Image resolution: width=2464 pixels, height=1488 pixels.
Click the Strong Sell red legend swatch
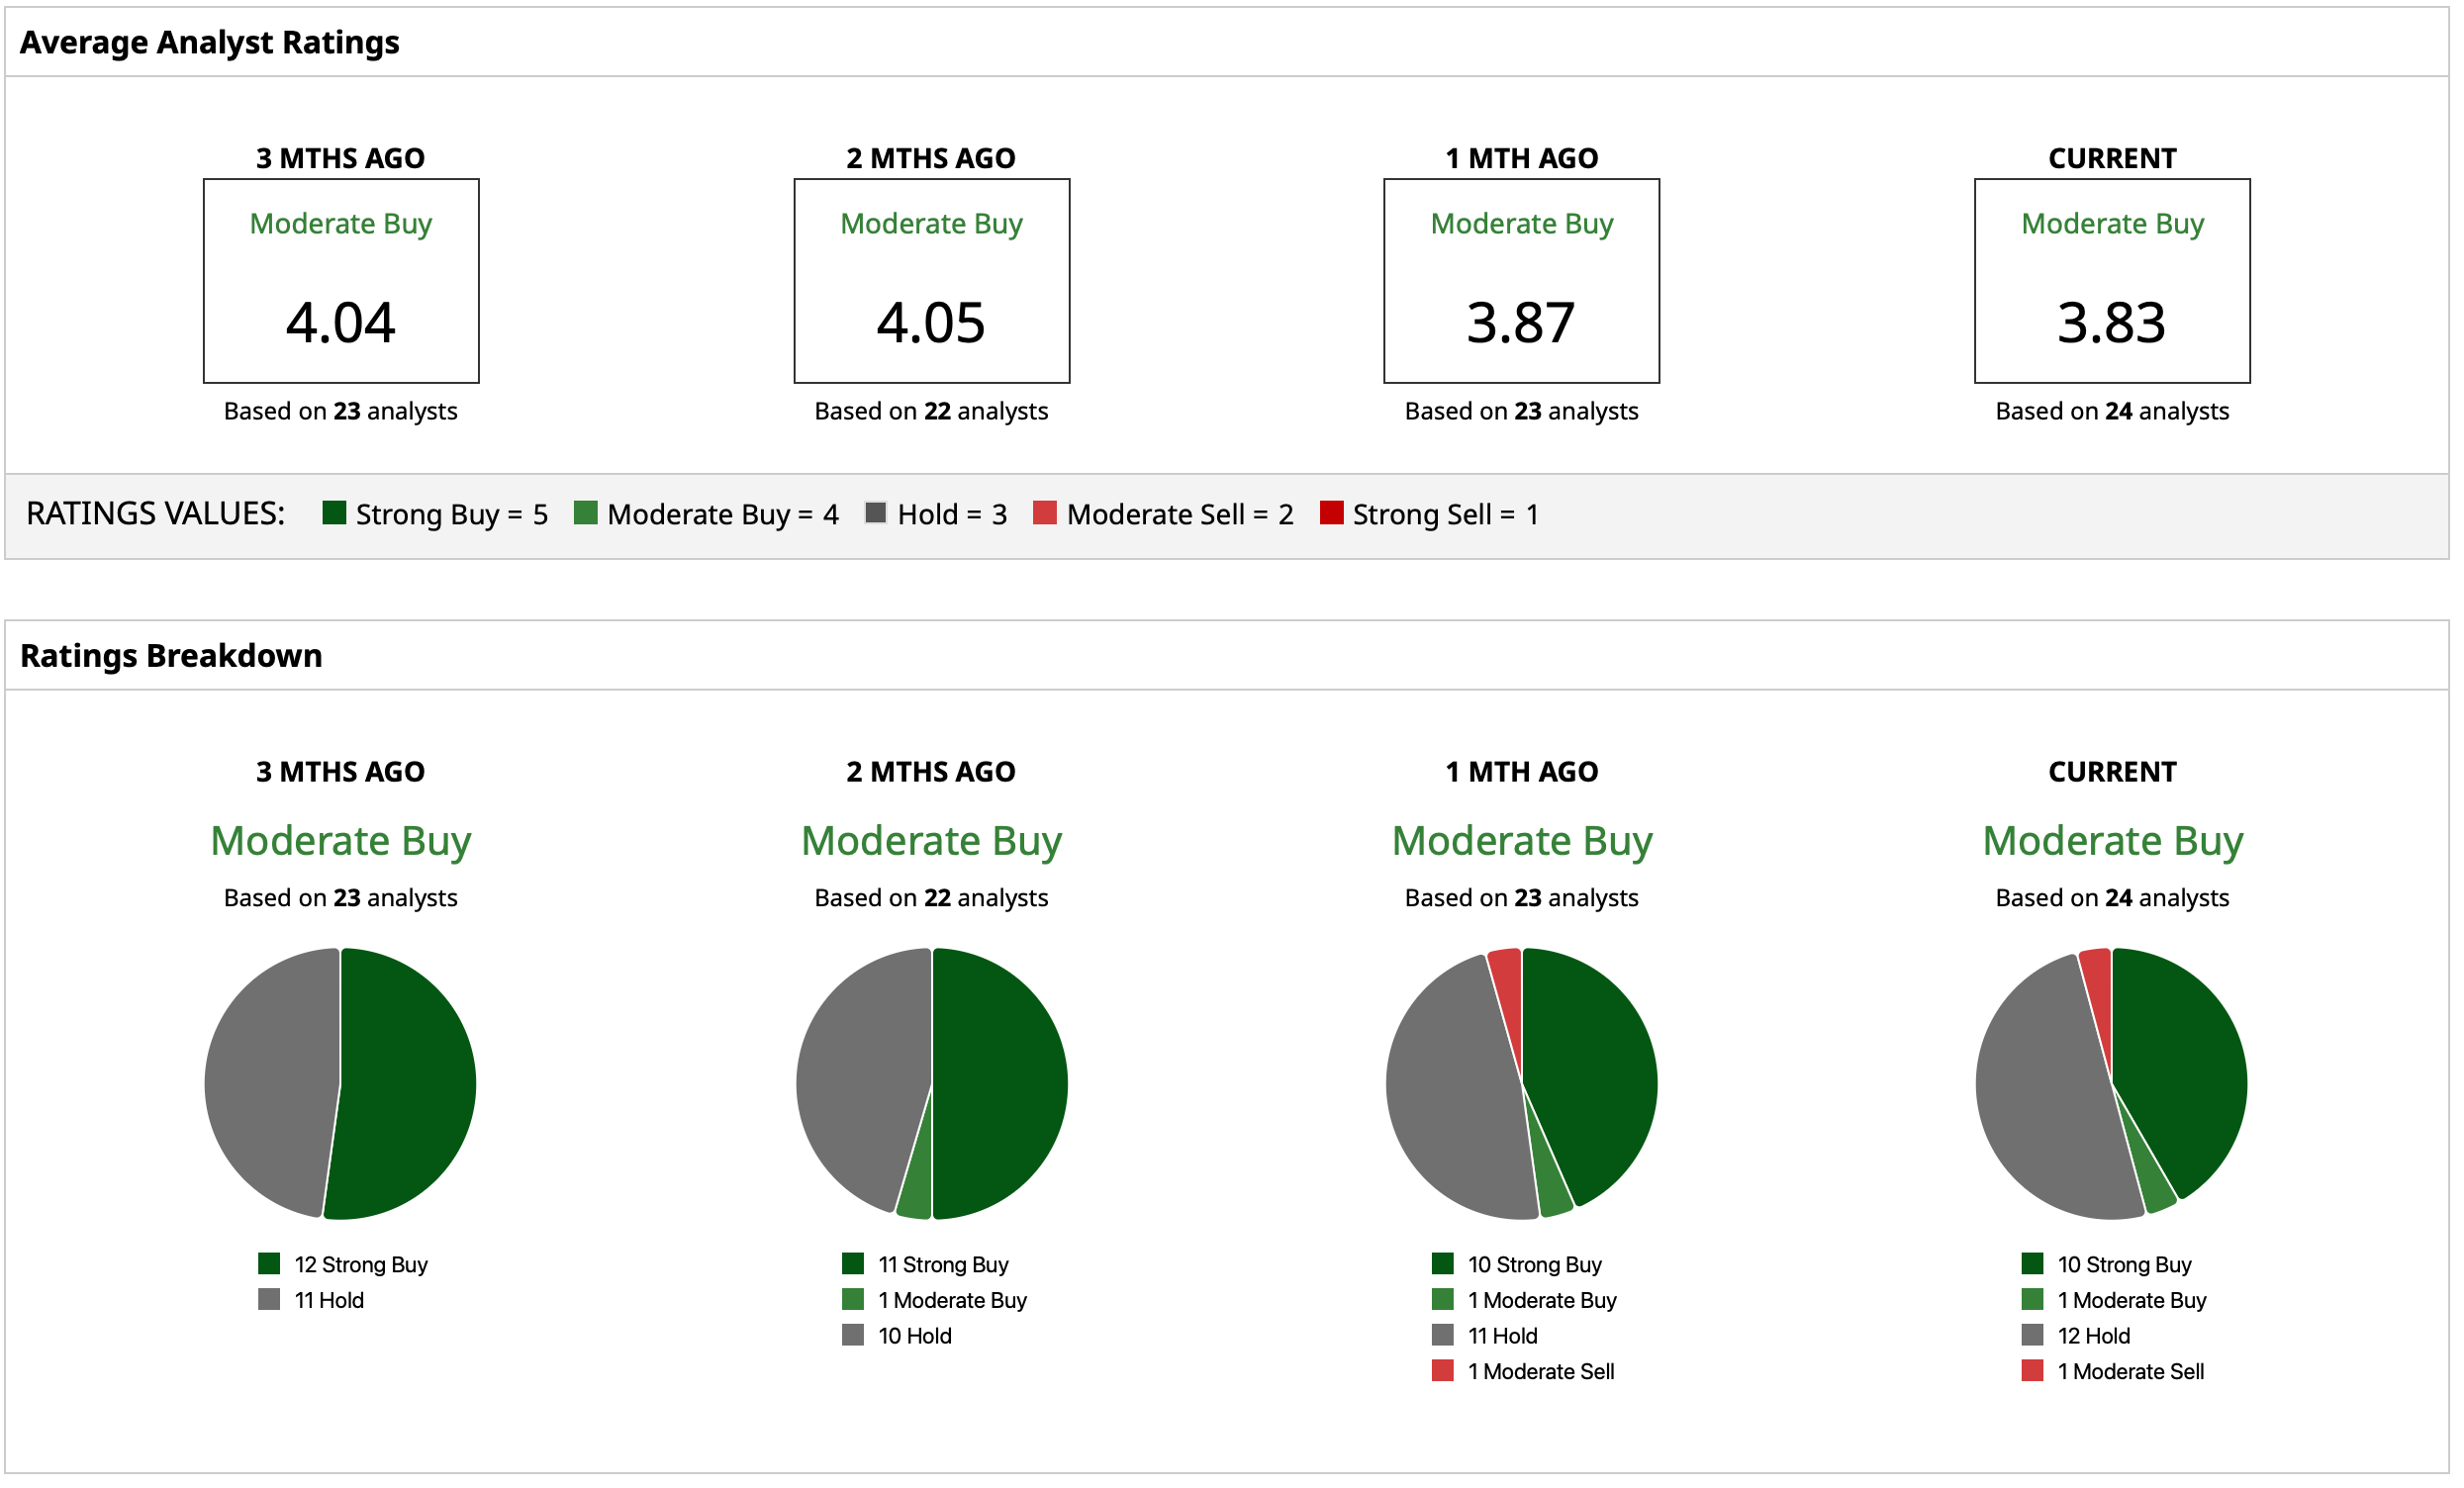tap(1331, 514)
